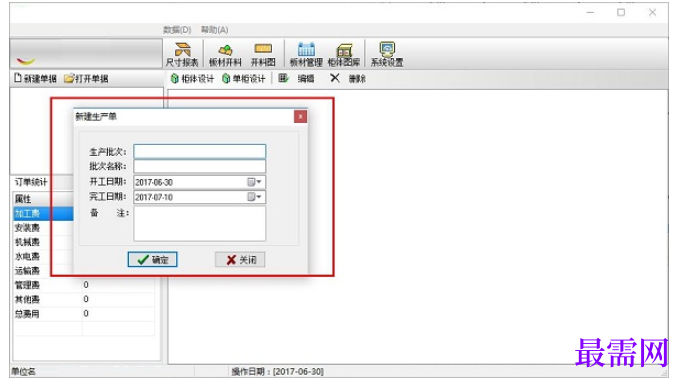
Task: Select the 订单统计 tab
Action: (x=31, y=182)
